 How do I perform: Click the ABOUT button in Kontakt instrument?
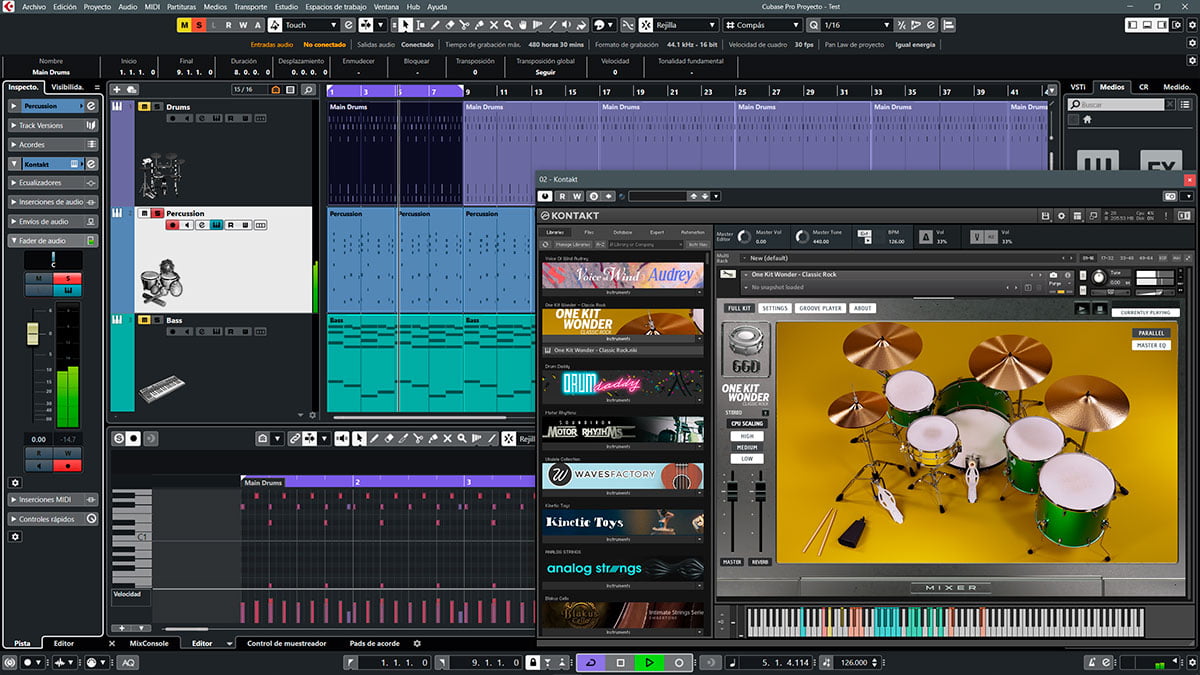(863, 308)
